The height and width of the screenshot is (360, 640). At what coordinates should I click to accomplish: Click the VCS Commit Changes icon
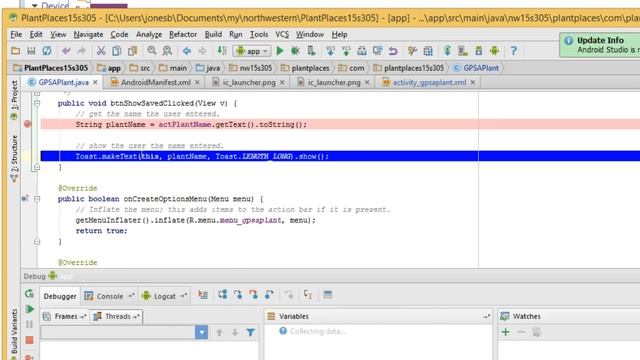(x=346, y=51)
